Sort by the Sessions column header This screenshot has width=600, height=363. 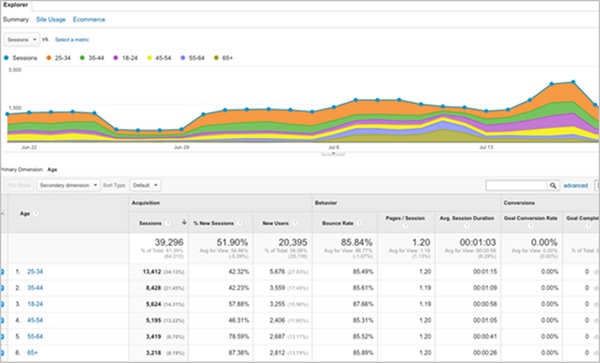150,223
